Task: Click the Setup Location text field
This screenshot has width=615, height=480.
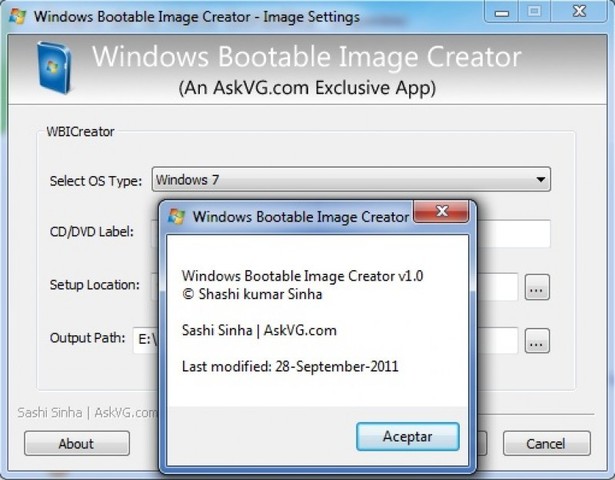Action: [x=497, y=287]
